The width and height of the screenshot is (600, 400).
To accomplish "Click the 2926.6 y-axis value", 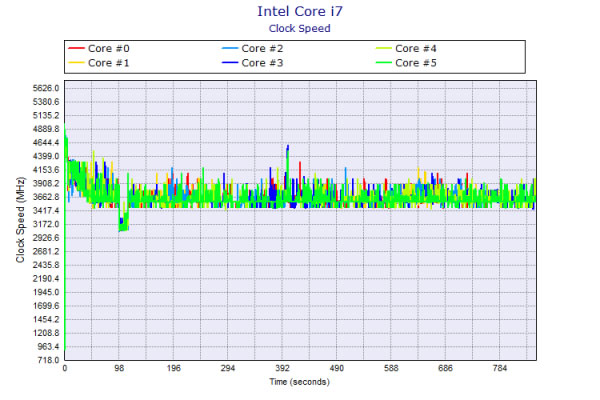I will (46, 238).
